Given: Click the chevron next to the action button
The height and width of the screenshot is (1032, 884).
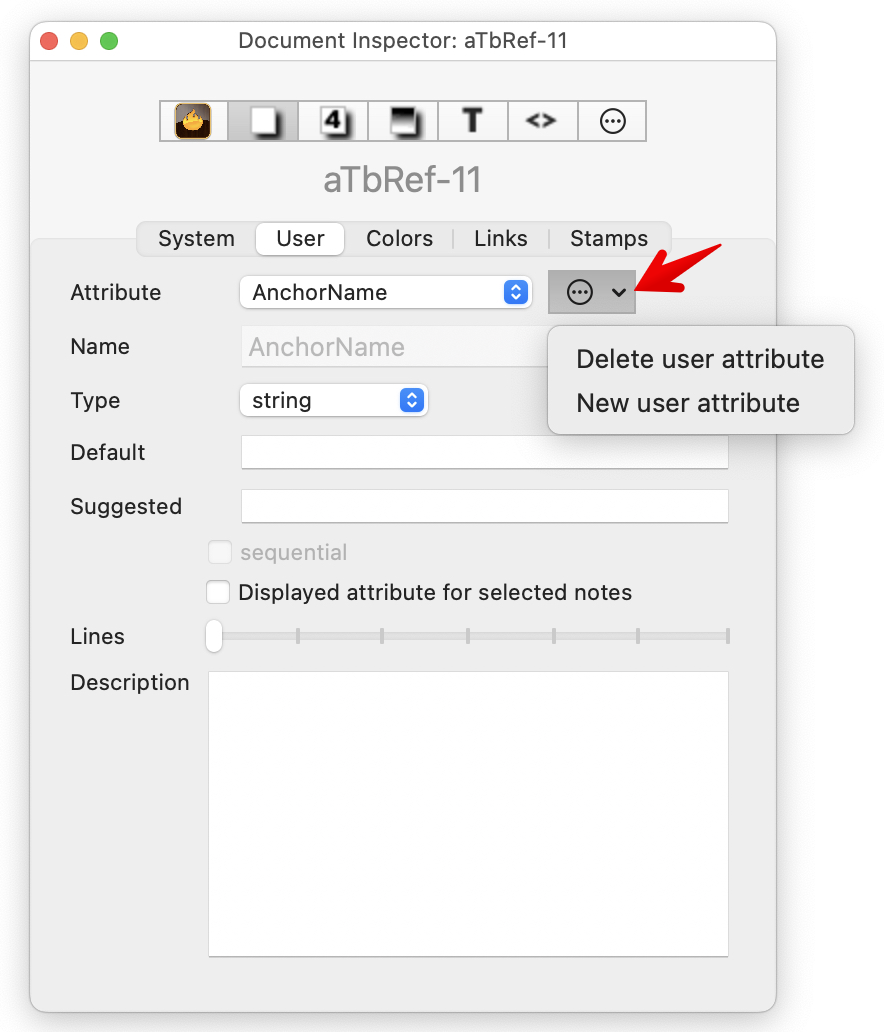Looking at the screenshot, I should click(619, 292).
